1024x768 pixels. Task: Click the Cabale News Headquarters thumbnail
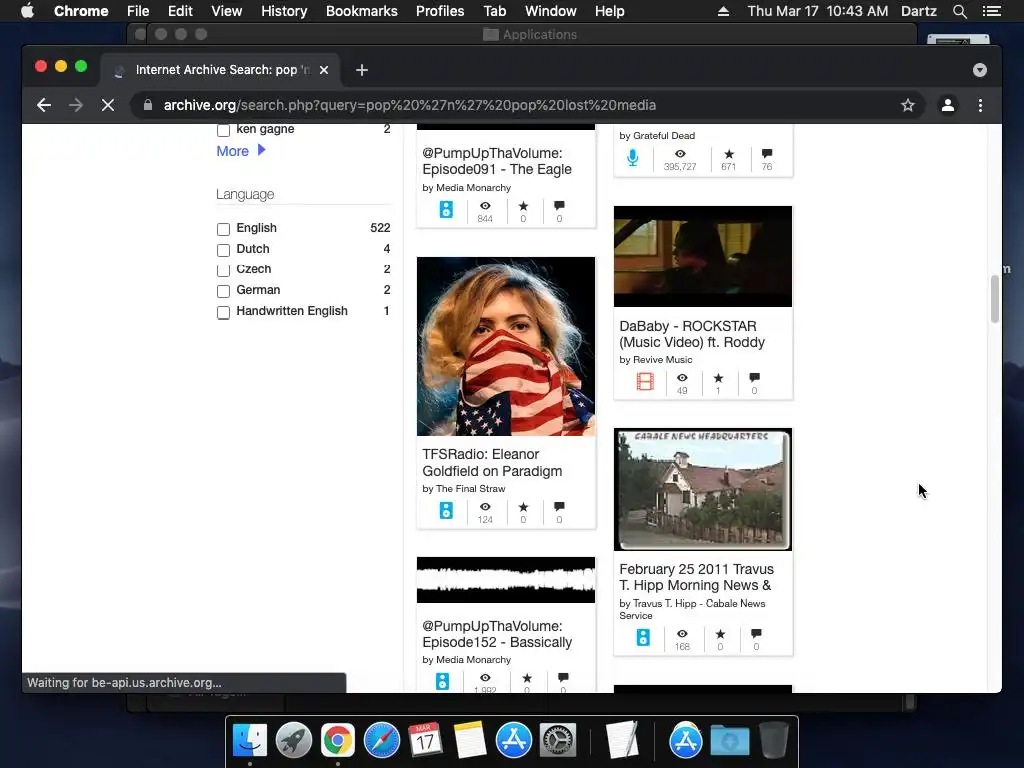point(703,489)
